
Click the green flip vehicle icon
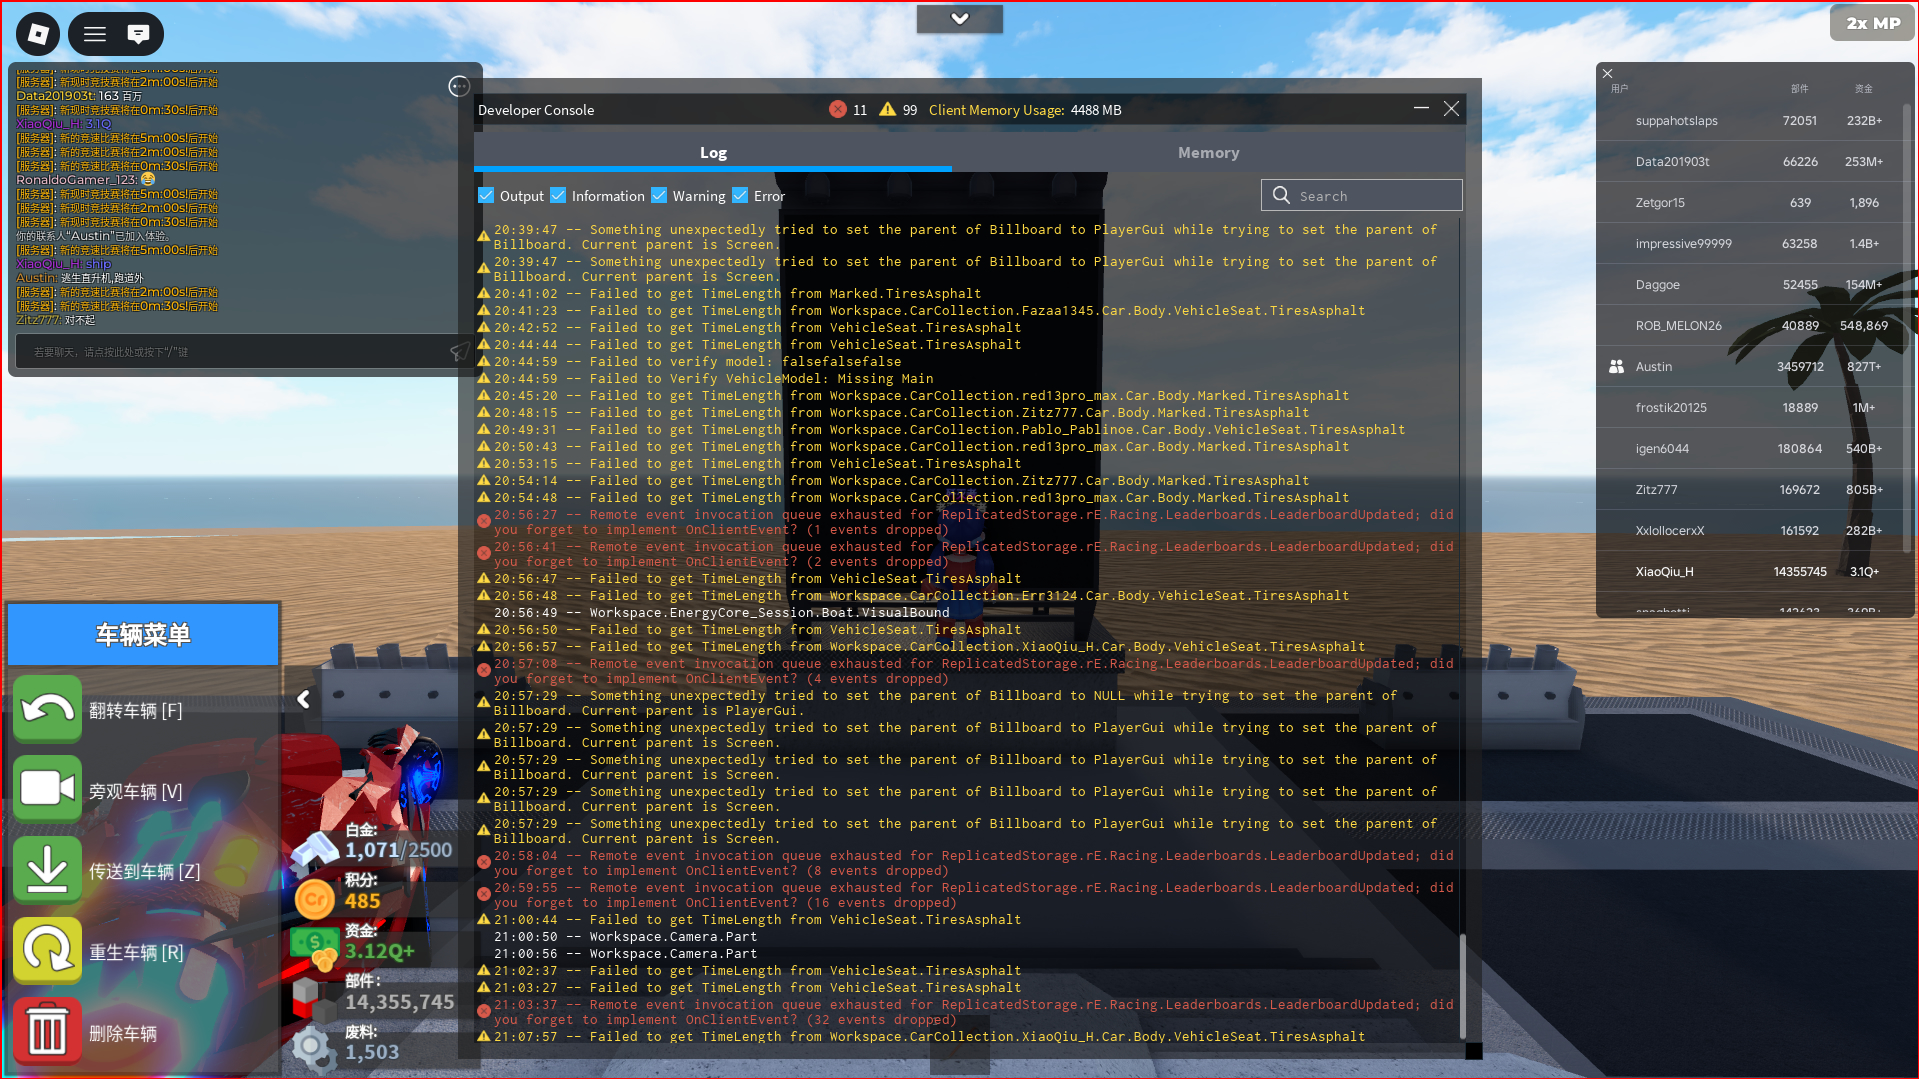pyautogui.click(x=47, y=709)
